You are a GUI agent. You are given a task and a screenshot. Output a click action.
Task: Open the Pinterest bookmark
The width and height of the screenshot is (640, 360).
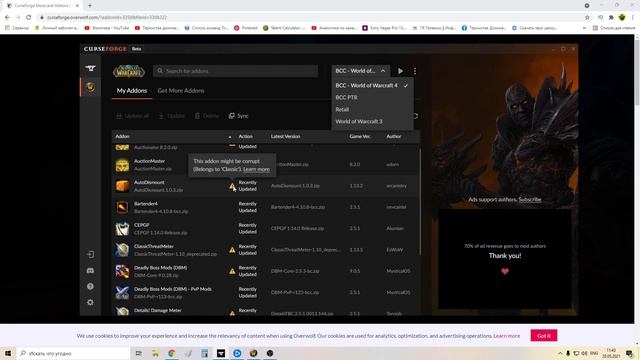tap(246, 28)
